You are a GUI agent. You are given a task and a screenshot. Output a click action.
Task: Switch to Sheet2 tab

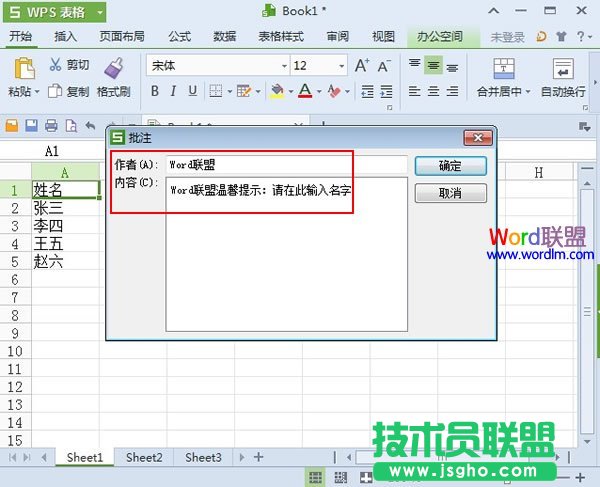[144, 457]
